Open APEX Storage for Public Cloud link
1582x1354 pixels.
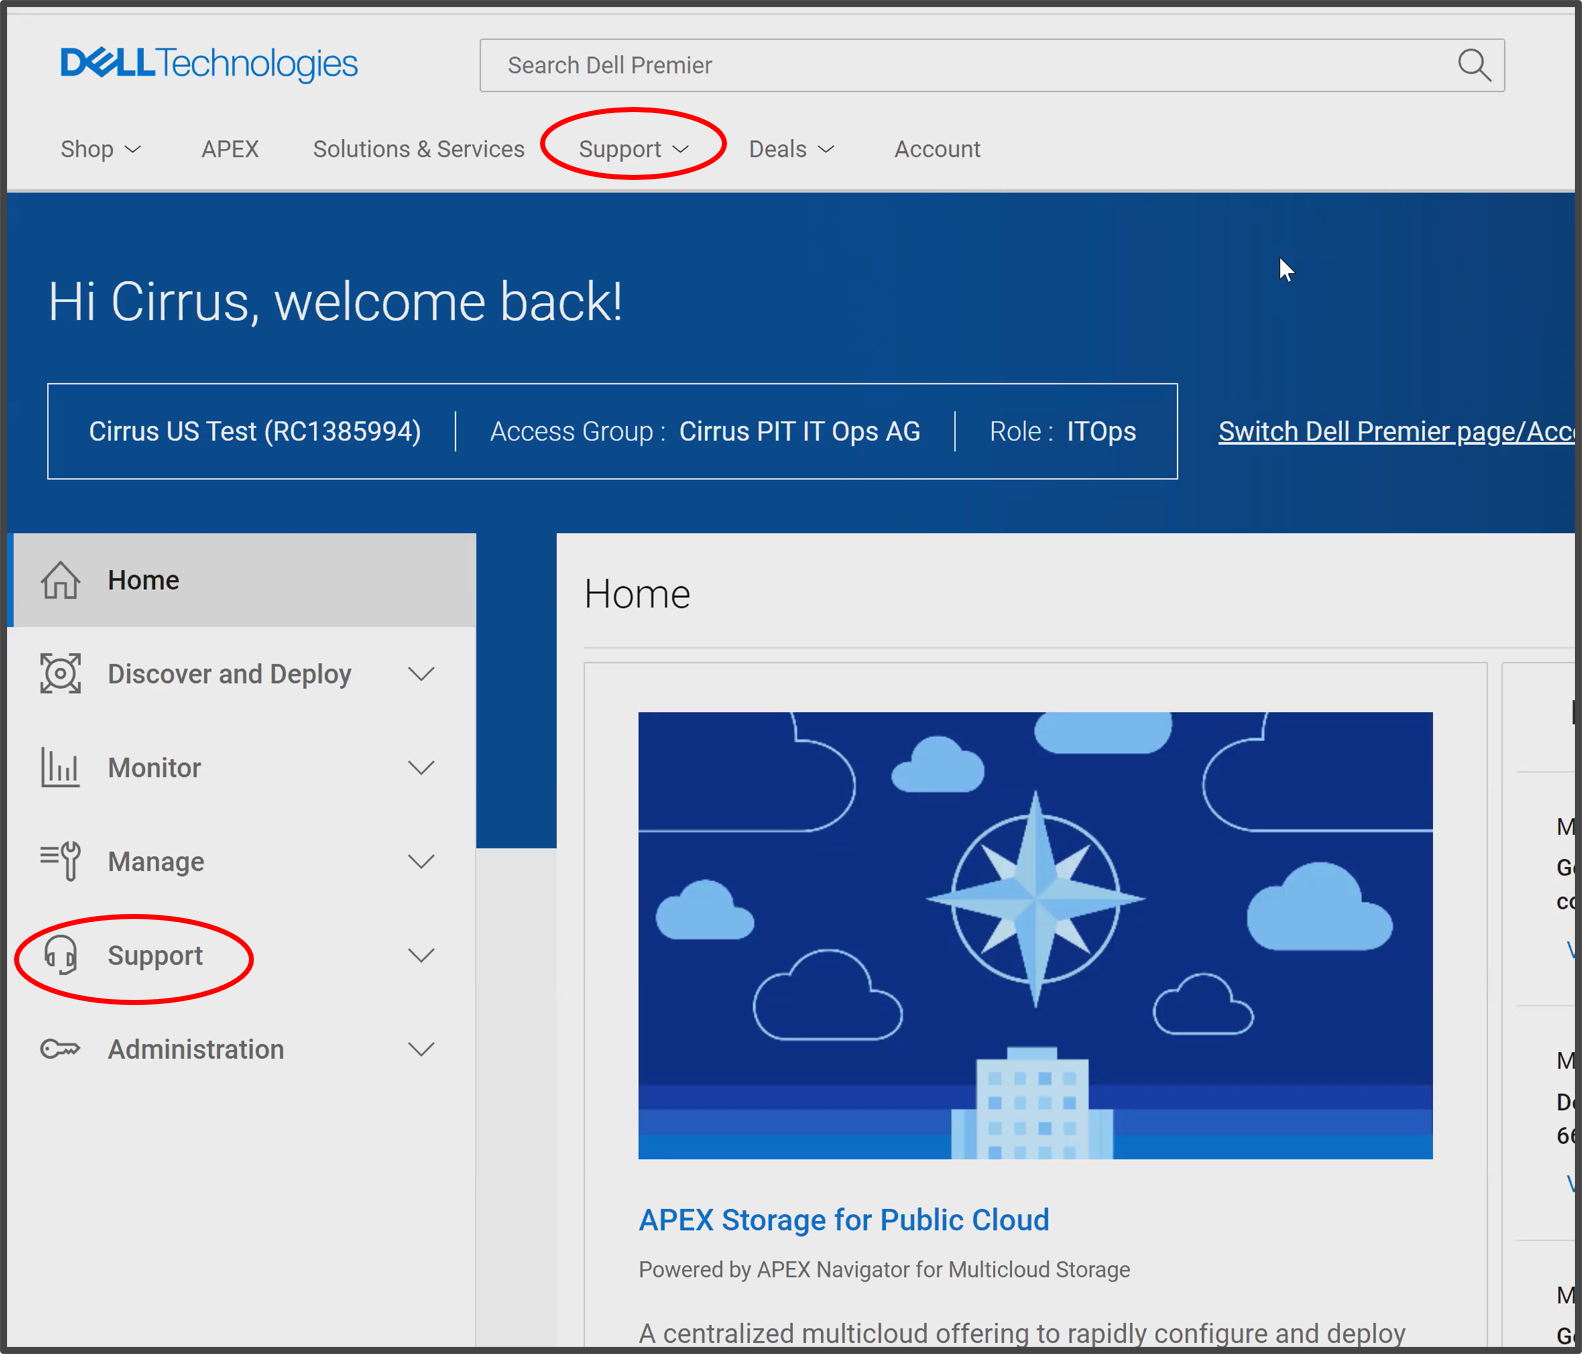(x=844, y=1220)
